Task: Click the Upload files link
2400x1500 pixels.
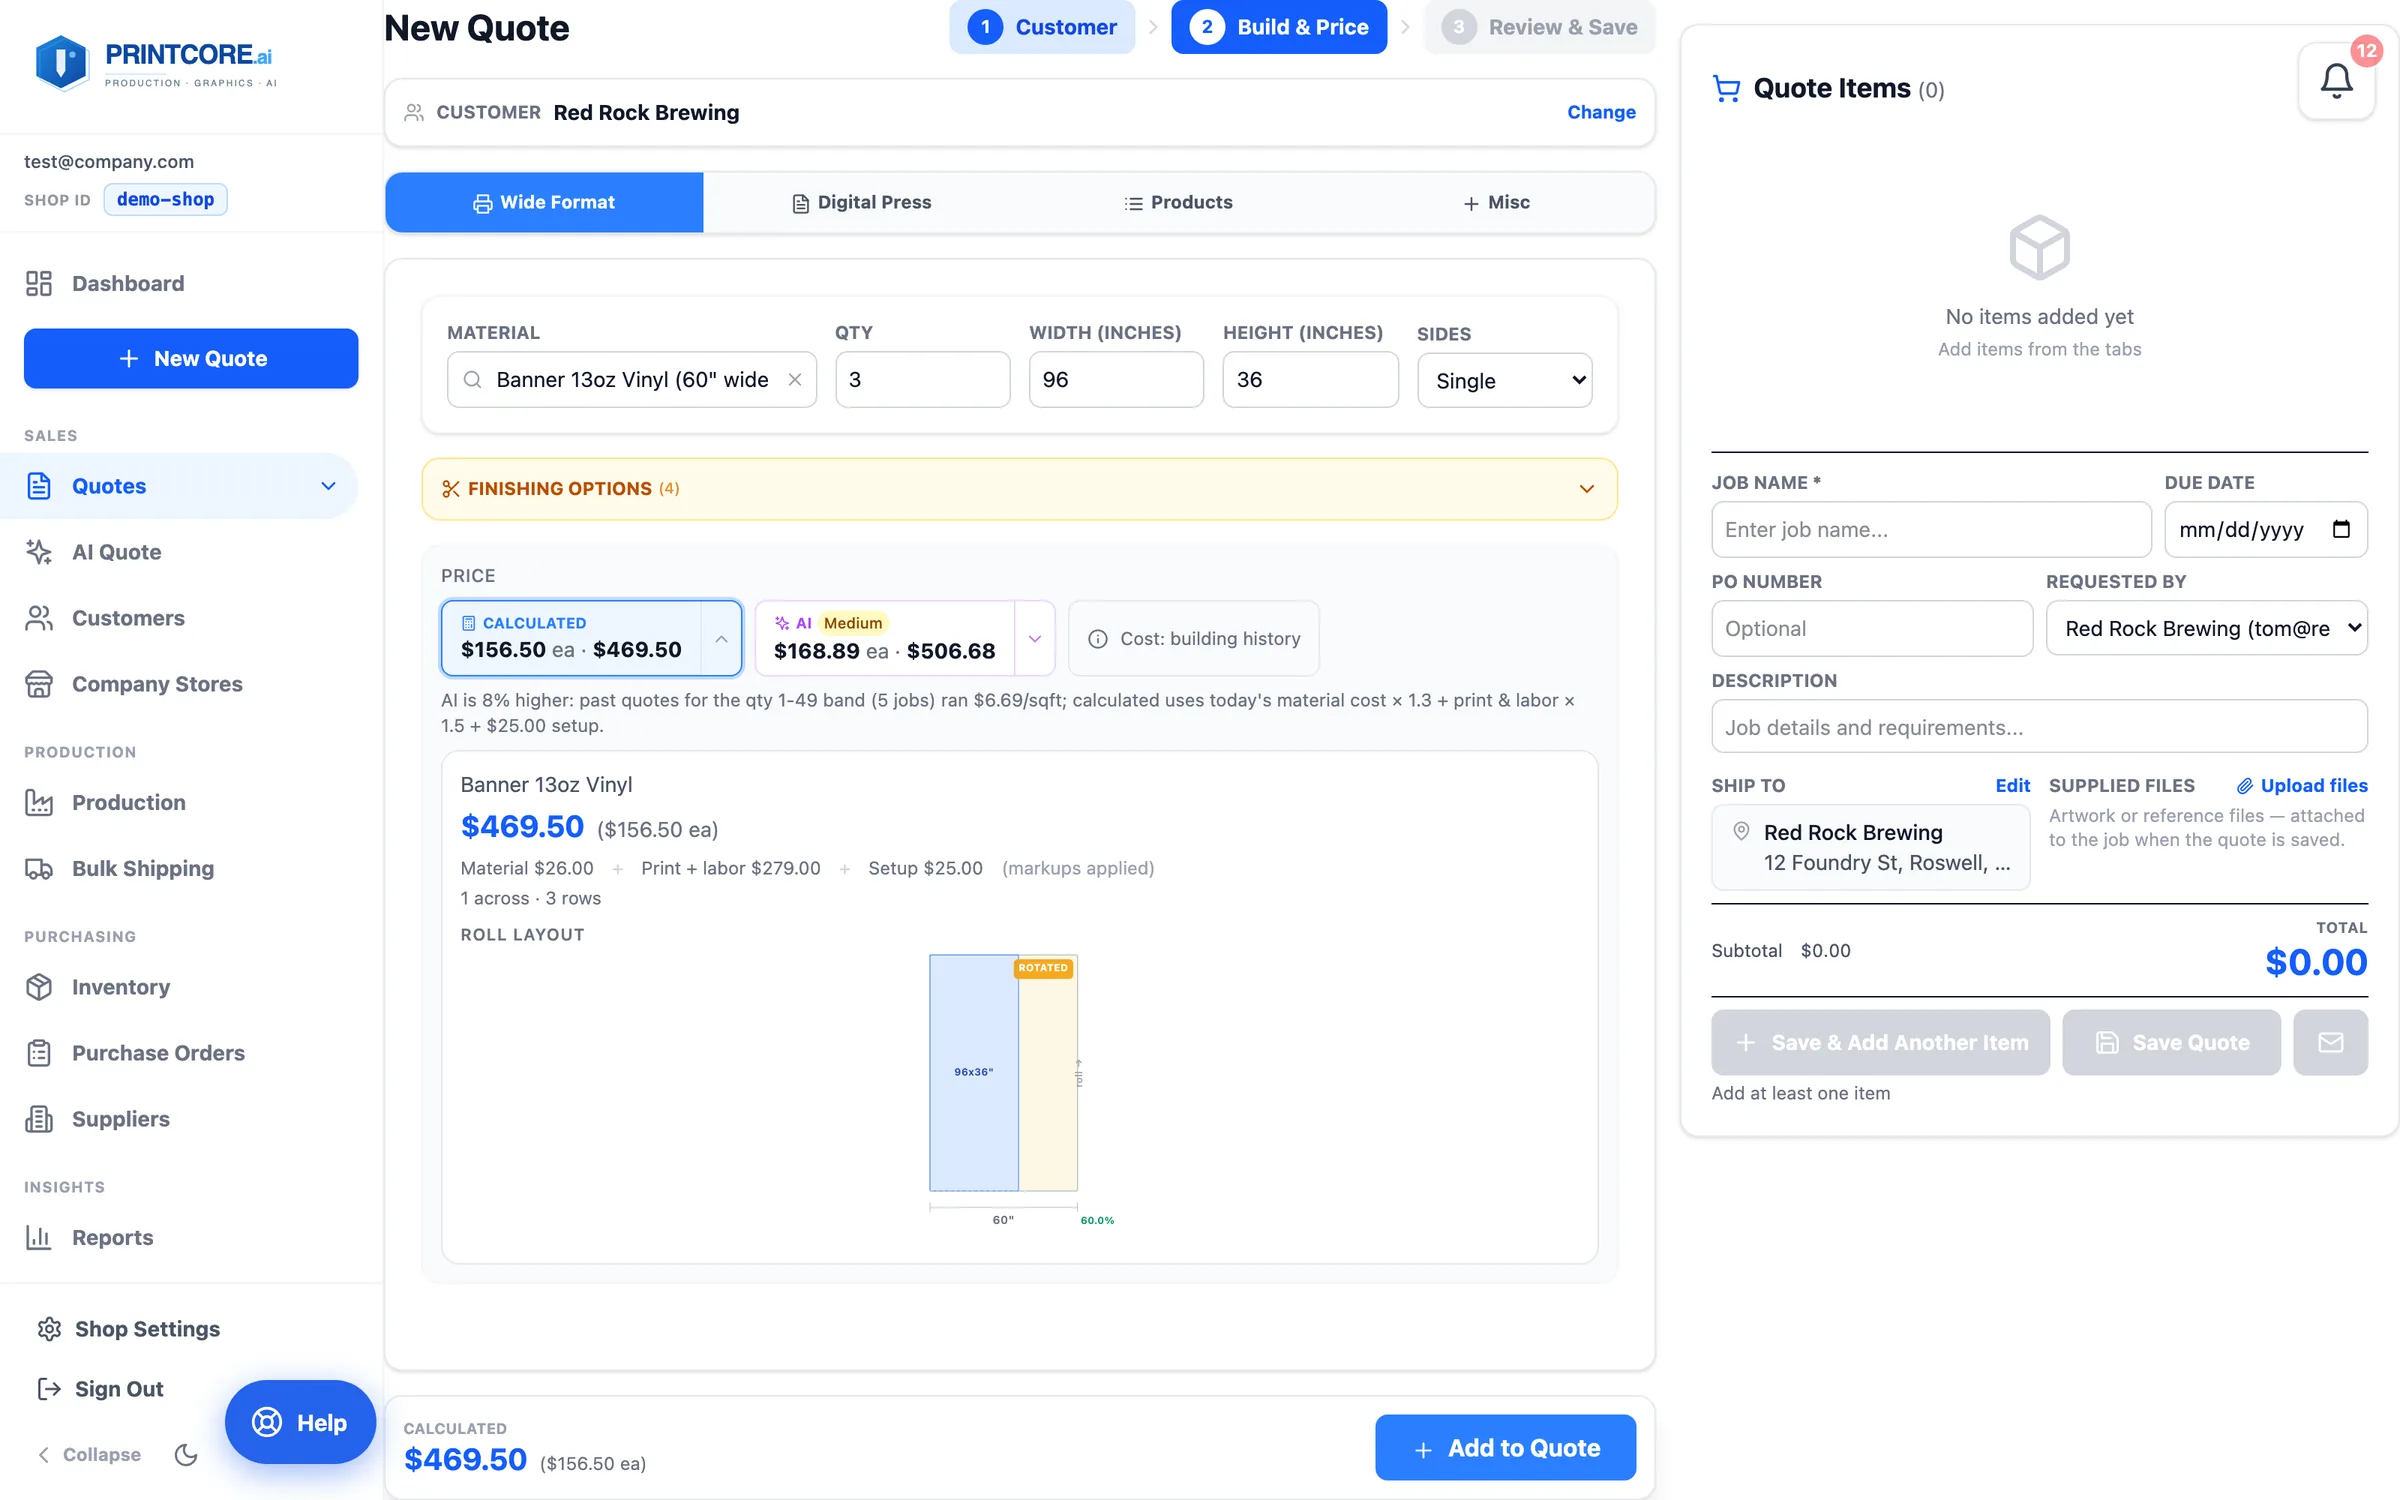Action: click(2302, 785)
